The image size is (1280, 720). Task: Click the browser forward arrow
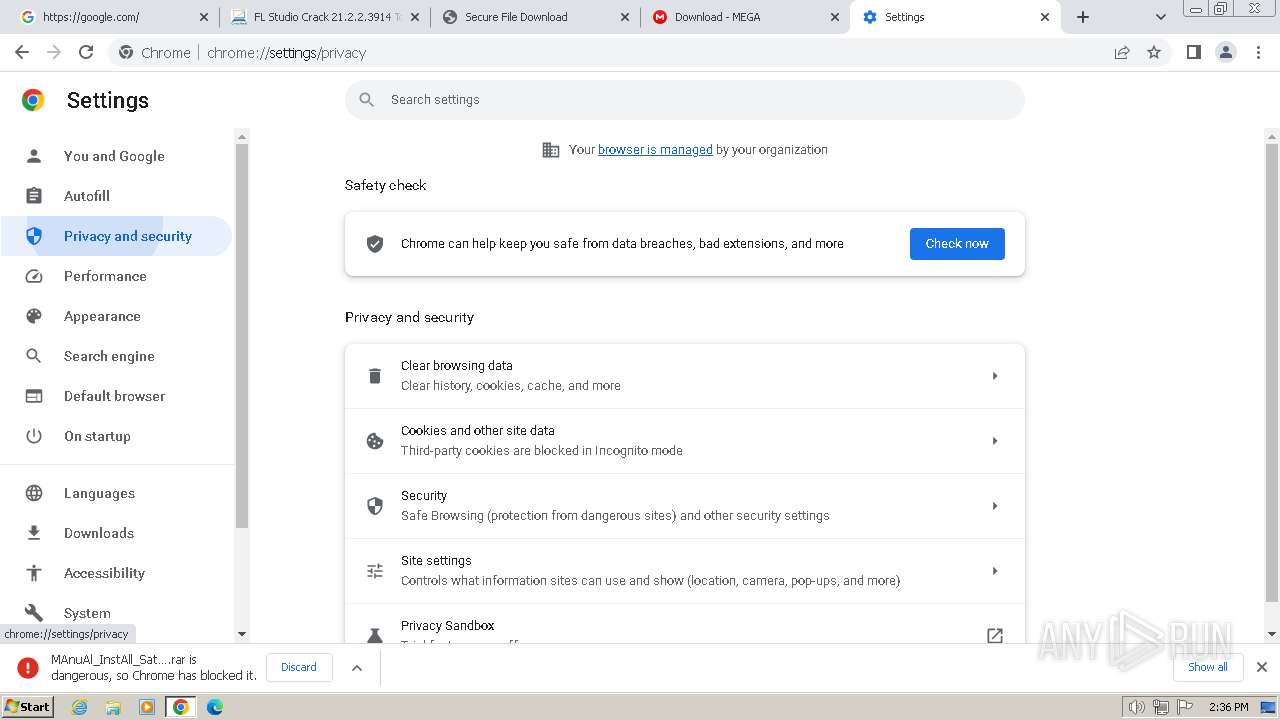[x=54, y=53]
